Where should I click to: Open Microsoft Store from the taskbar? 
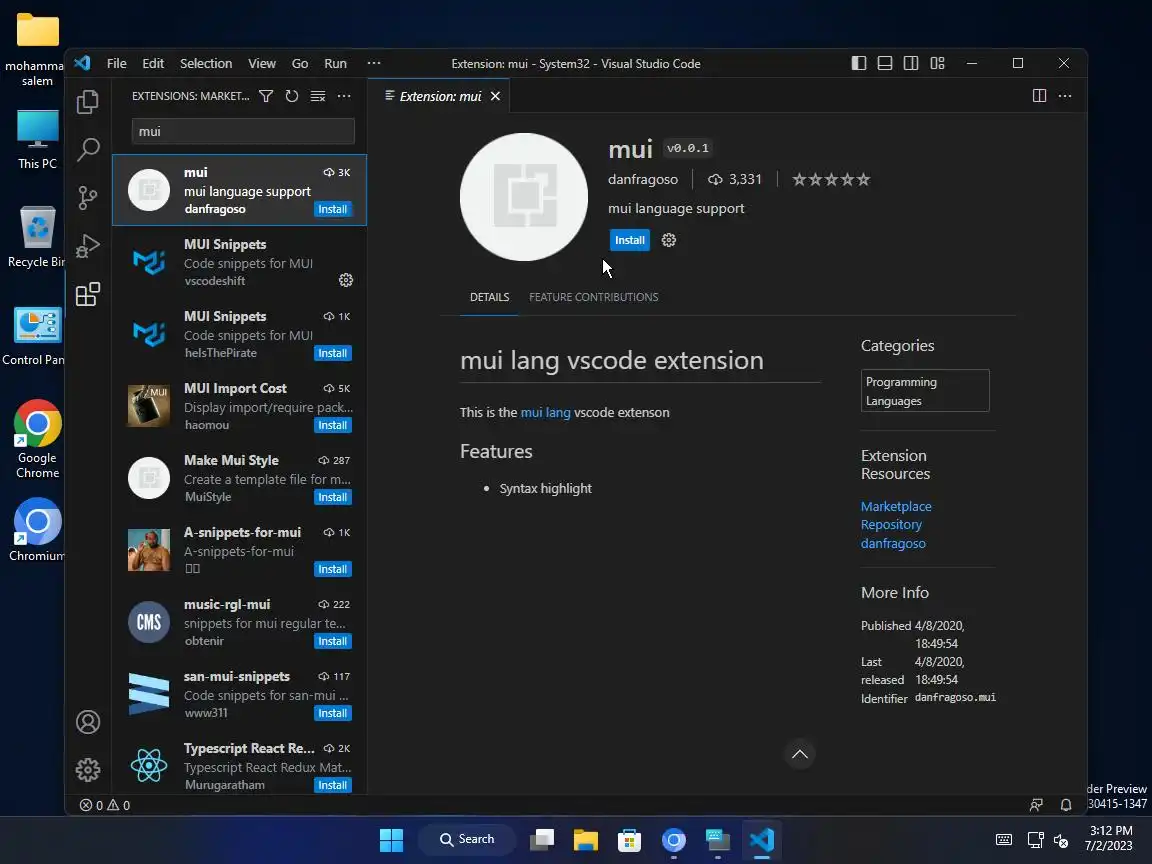(630, 839)
